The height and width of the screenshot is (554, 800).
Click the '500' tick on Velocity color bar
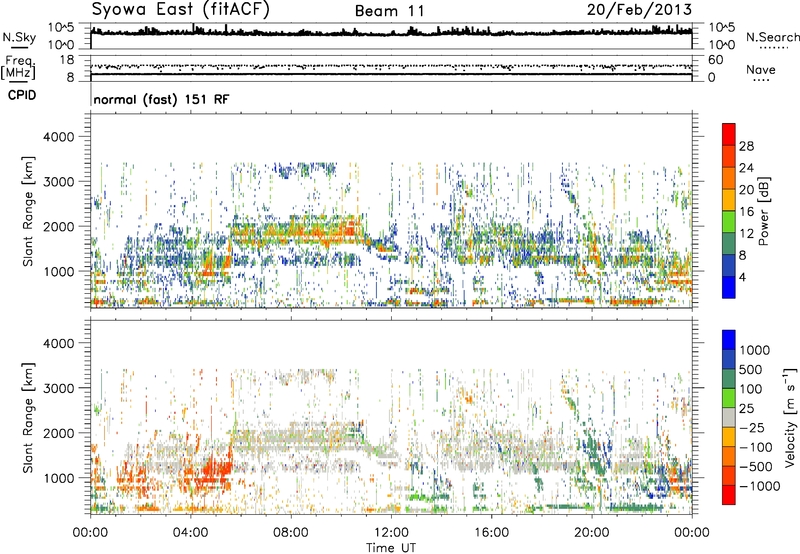click(753, 369)
